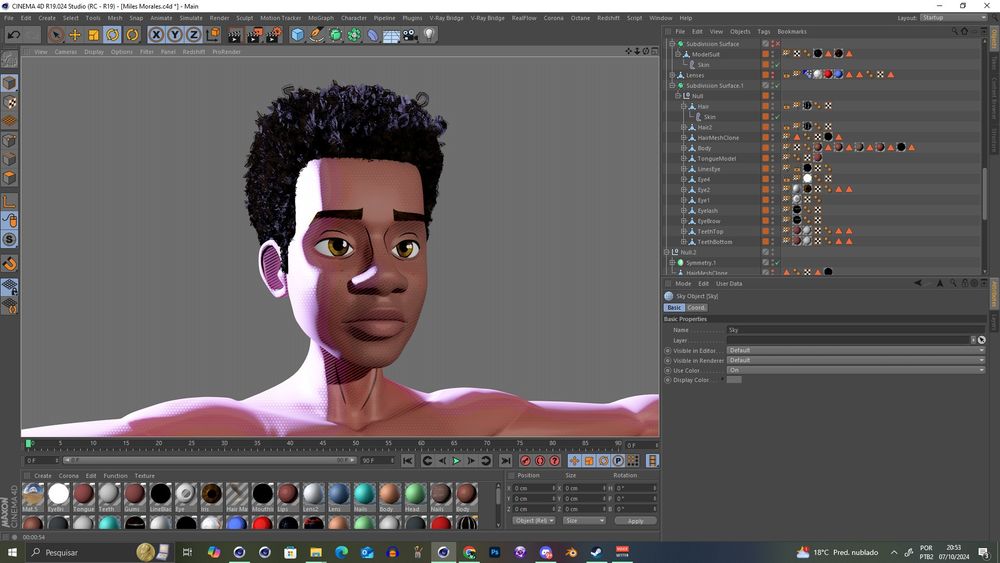This screenshot has height=563, width=1000.
Task: Open the Edit Render Settings icon
Action: pos(272,35)
